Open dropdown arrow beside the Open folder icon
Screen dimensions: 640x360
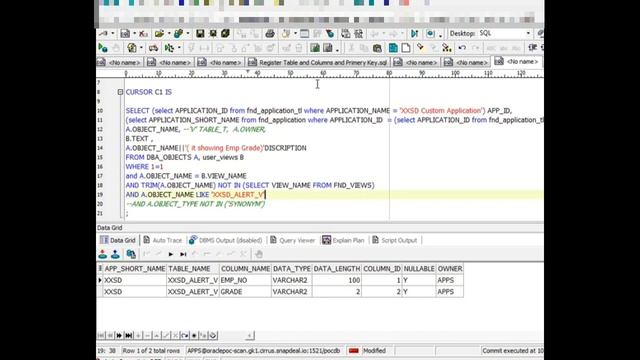(168, 34)
